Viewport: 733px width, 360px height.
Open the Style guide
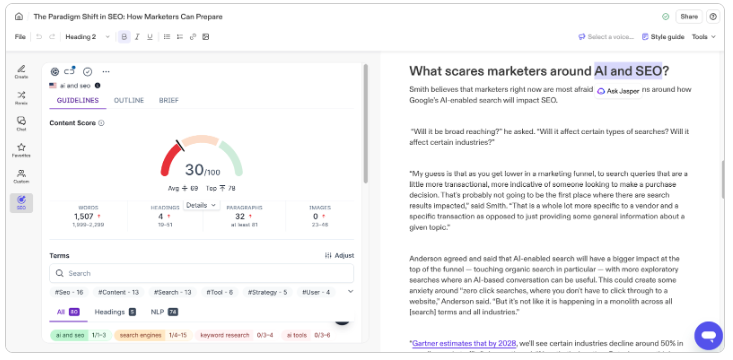point(663,37)
